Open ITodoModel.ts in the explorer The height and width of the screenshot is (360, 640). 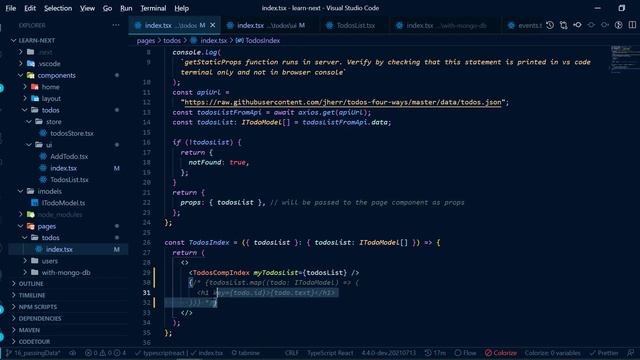click(x=63, y=203)
